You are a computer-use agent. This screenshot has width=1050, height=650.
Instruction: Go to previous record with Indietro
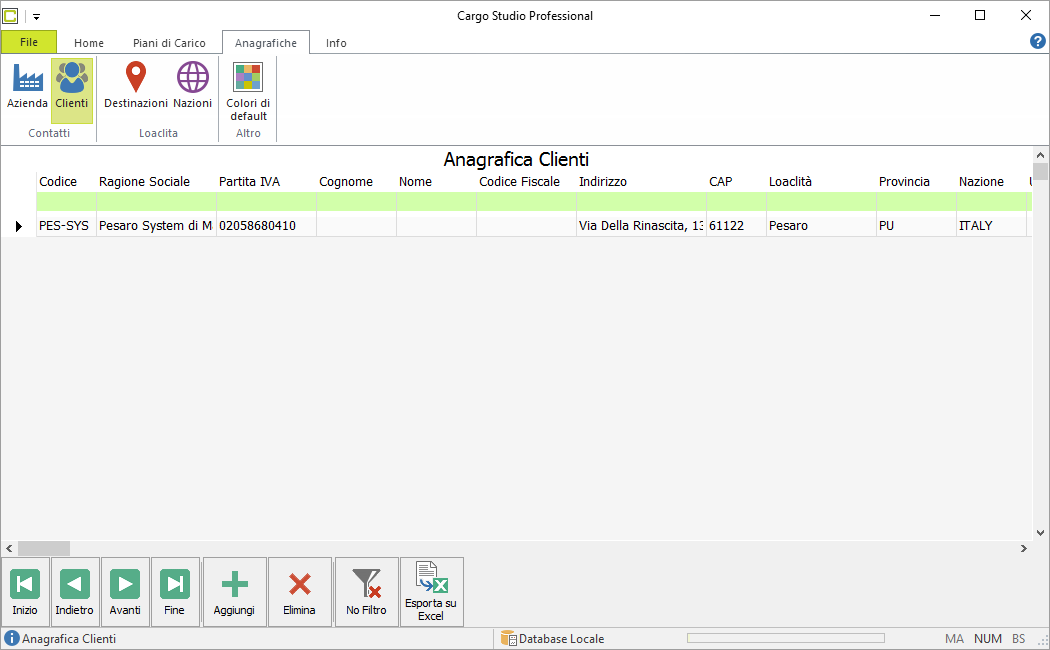click(74, 592)
